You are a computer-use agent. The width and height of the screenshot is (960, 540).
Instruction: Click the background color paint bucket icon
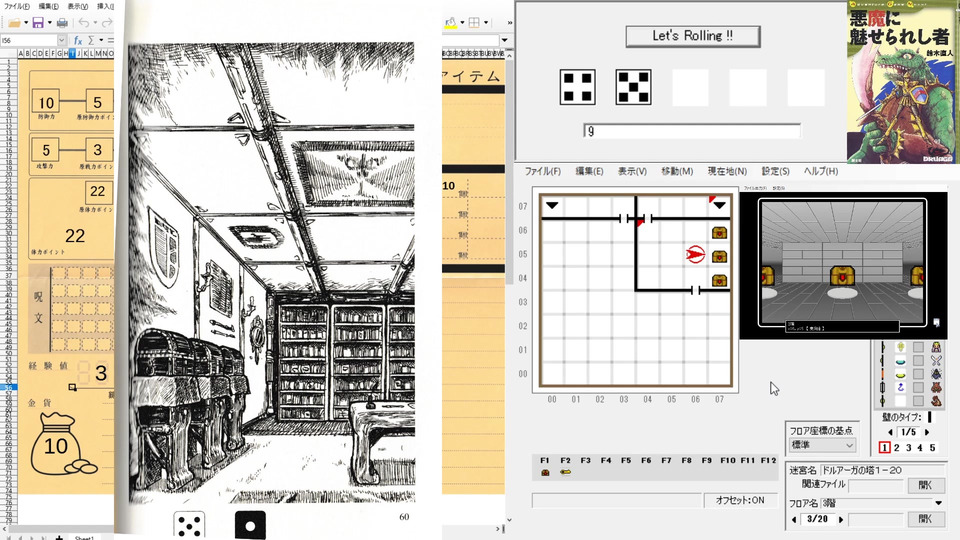coord(451,23)
